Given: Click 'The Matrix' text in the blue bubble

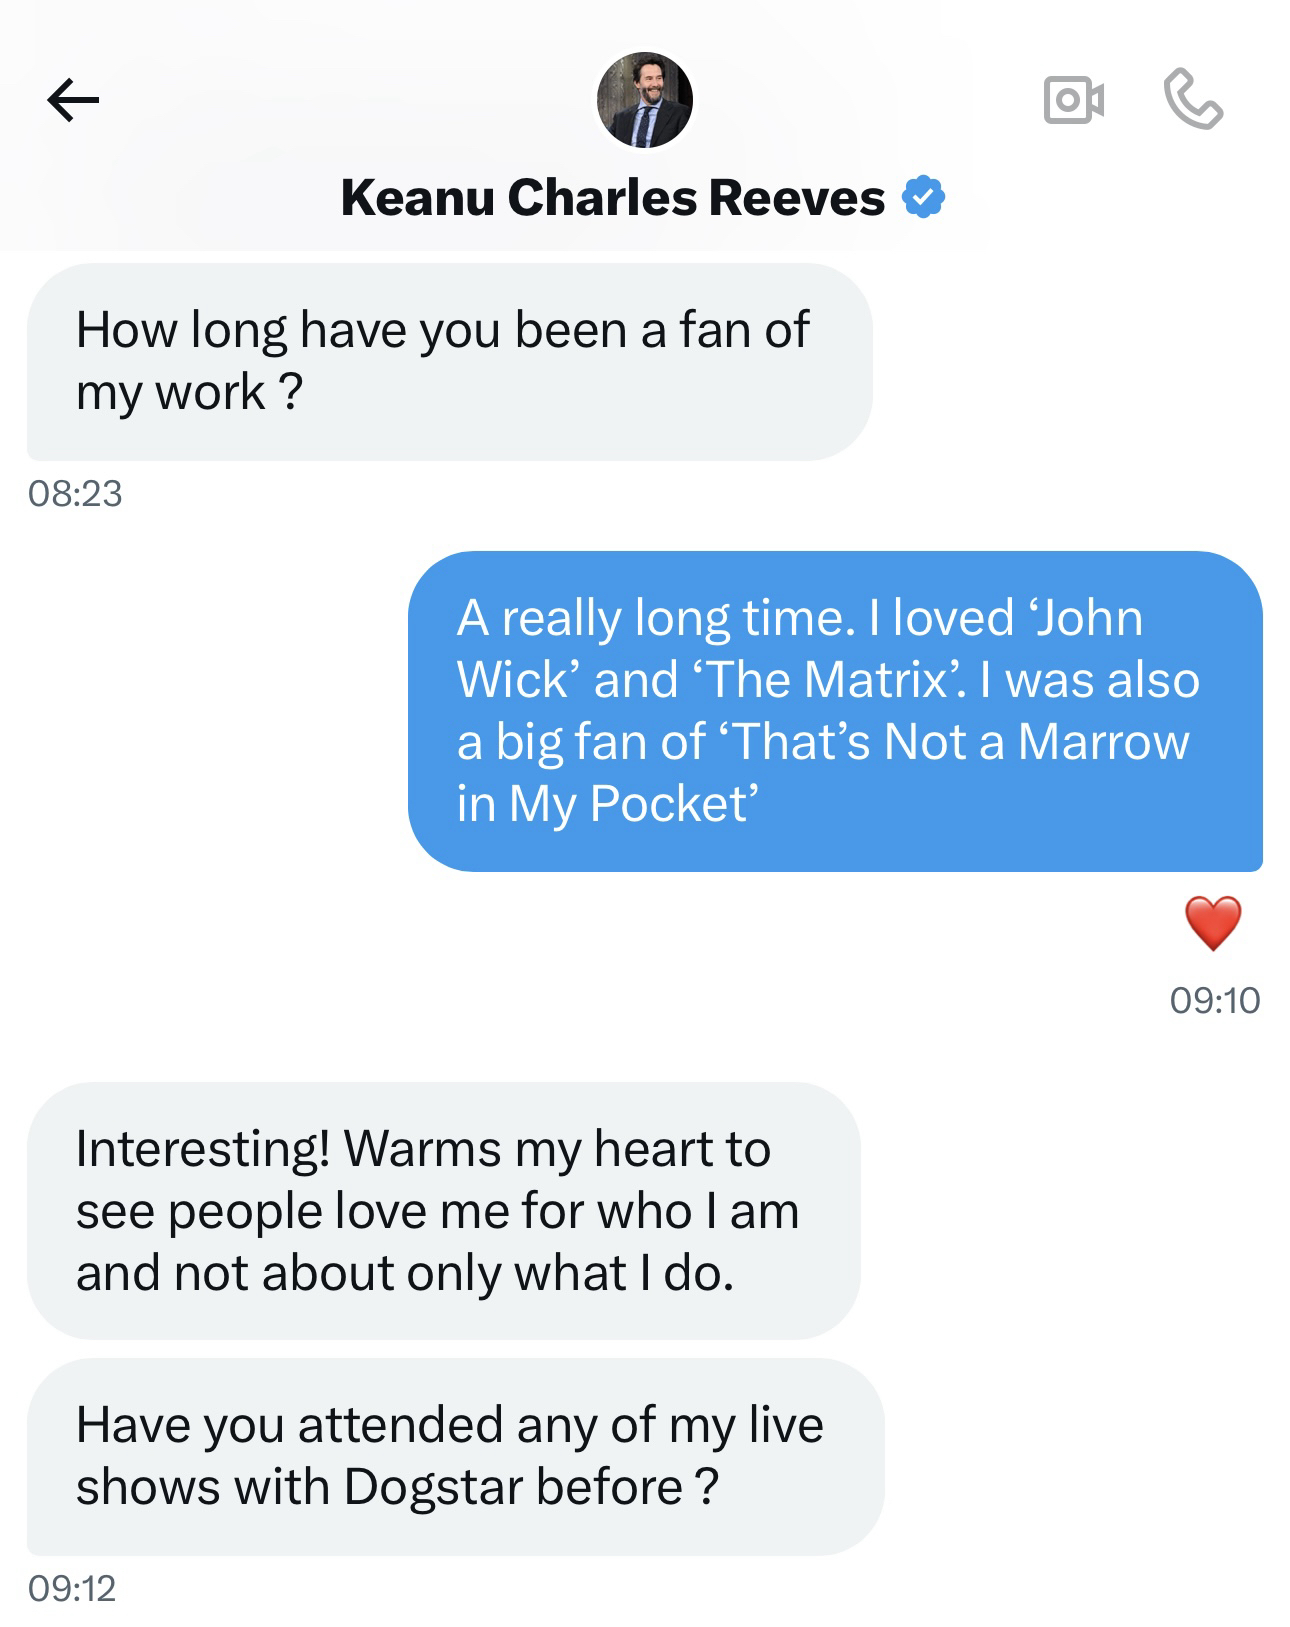Looking at the screenshot, I should tap(817, 680).
